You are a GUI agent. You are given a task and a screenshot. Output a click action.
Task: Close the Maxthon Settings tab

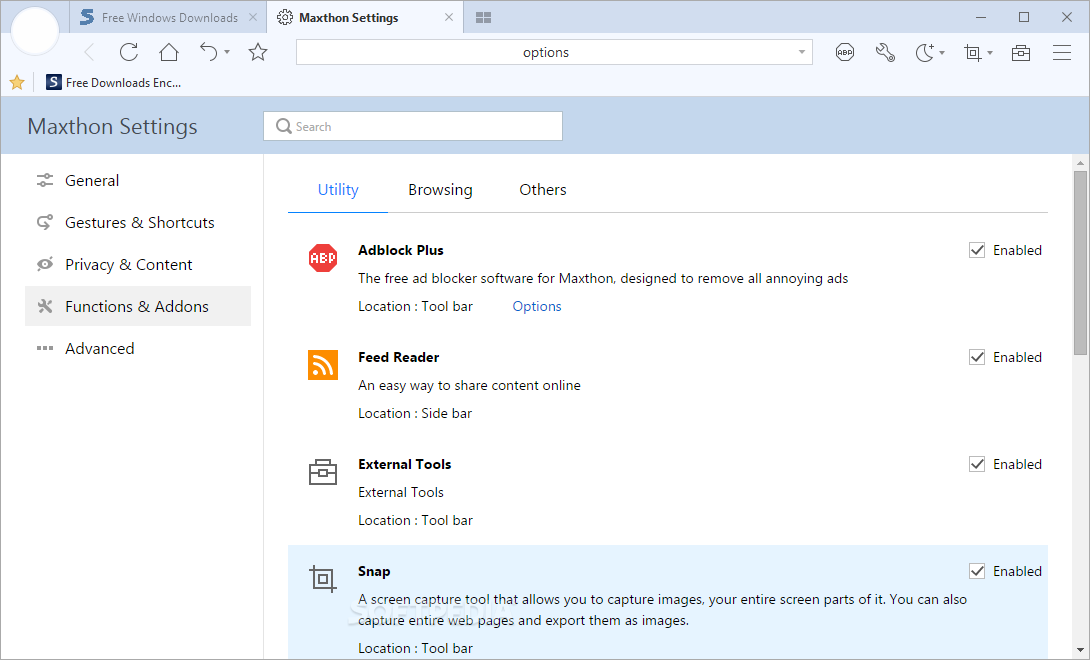pos(449,17)
